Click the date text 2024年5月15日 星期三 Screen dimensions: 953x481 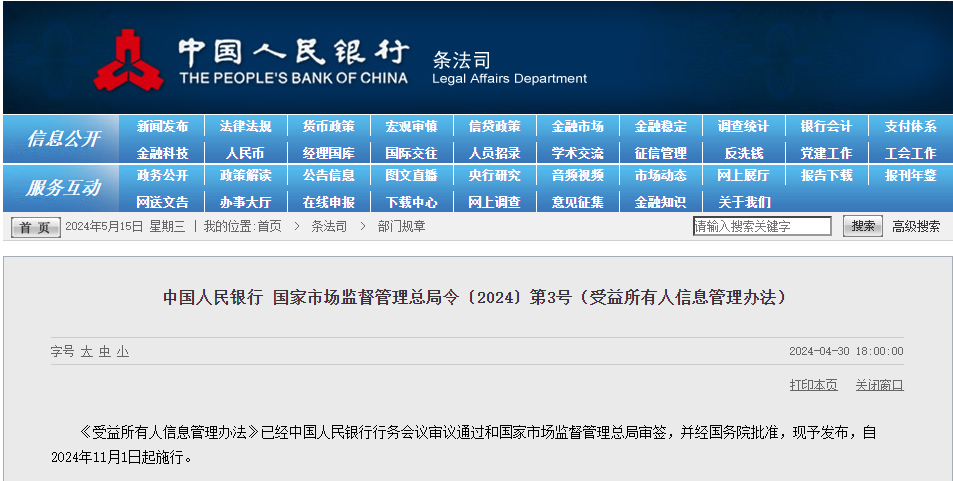point(125,227)
